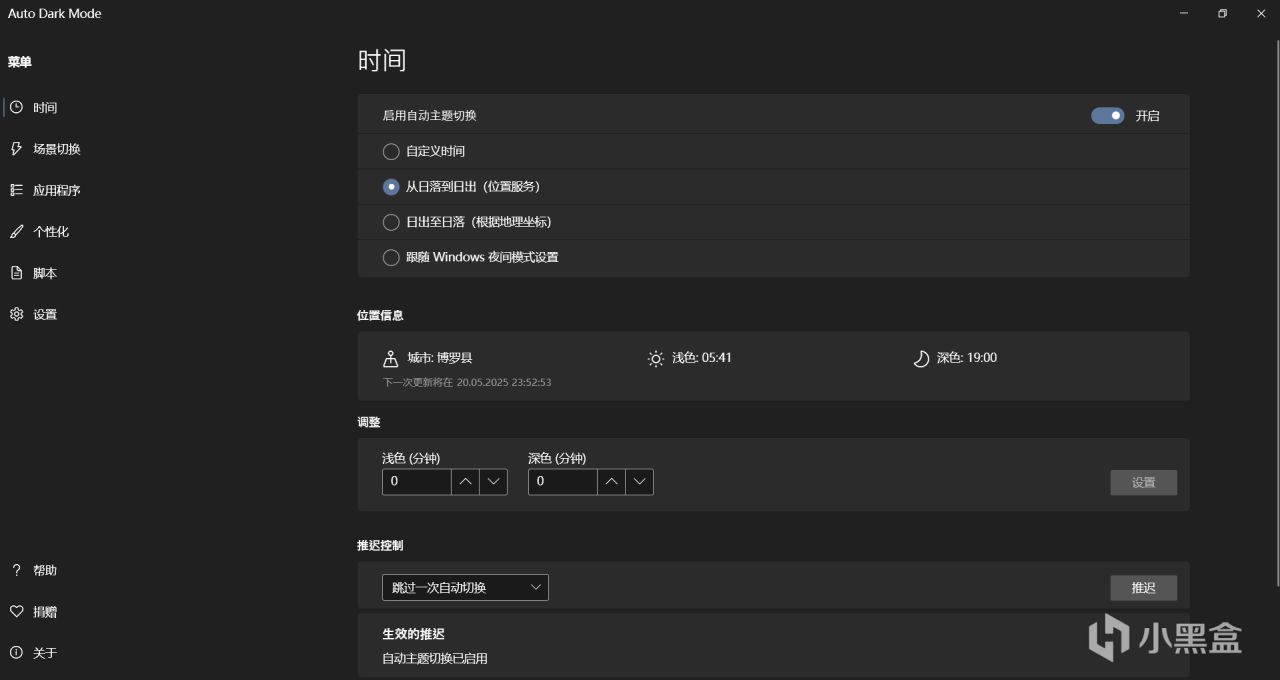Screen dimensions: 1280x680
Task: Click the 浅色 (分钟) number field
Action: pyautogui.click(x=417, y=482)
